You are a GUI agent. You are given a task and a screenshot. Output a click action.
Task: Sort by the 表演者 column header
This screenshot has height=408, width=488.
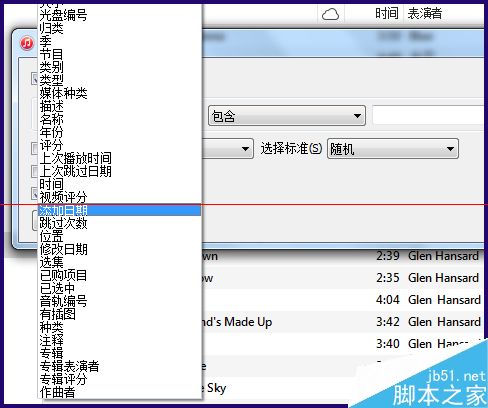point(425,14)
